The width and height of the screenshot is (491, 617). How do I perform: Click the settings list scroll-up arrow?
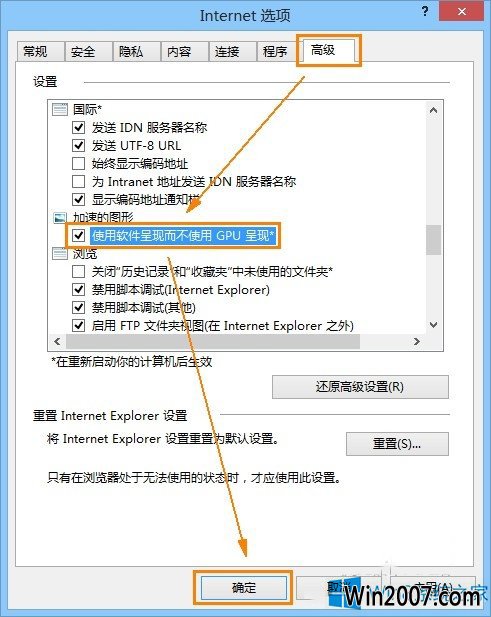point(434,110)
